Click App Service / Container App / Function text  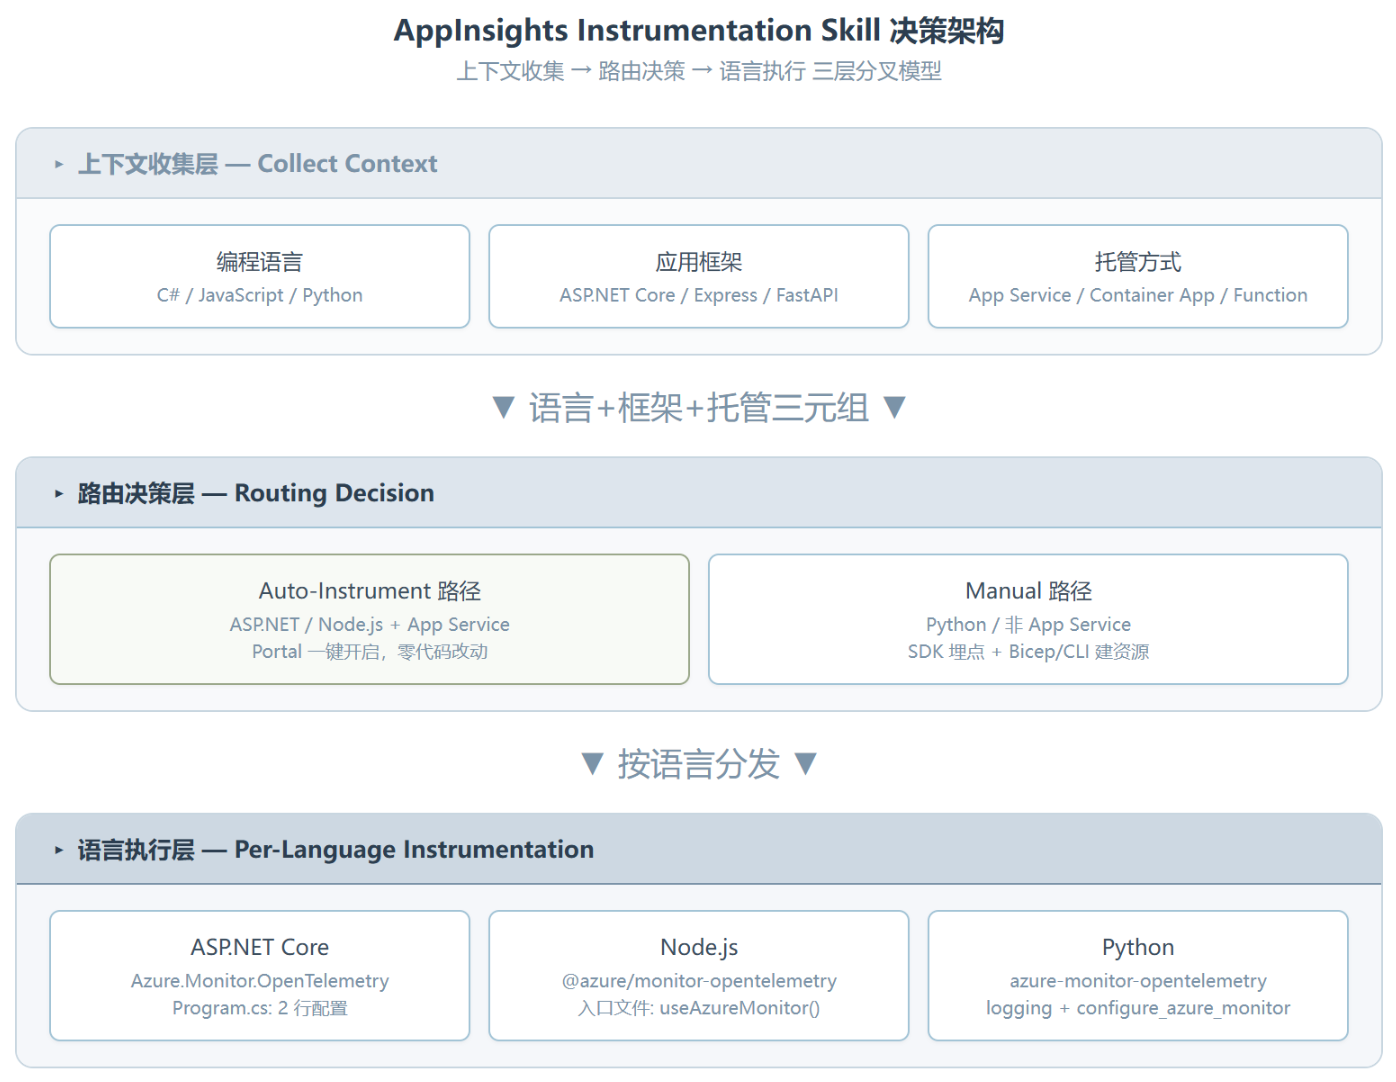click(1138, 295)
